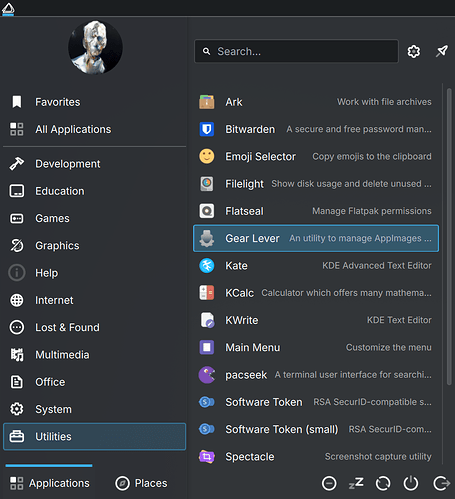This screenshot has height=499, width=455.
Task: Click the Filelight name label
Action: point(244,184)
